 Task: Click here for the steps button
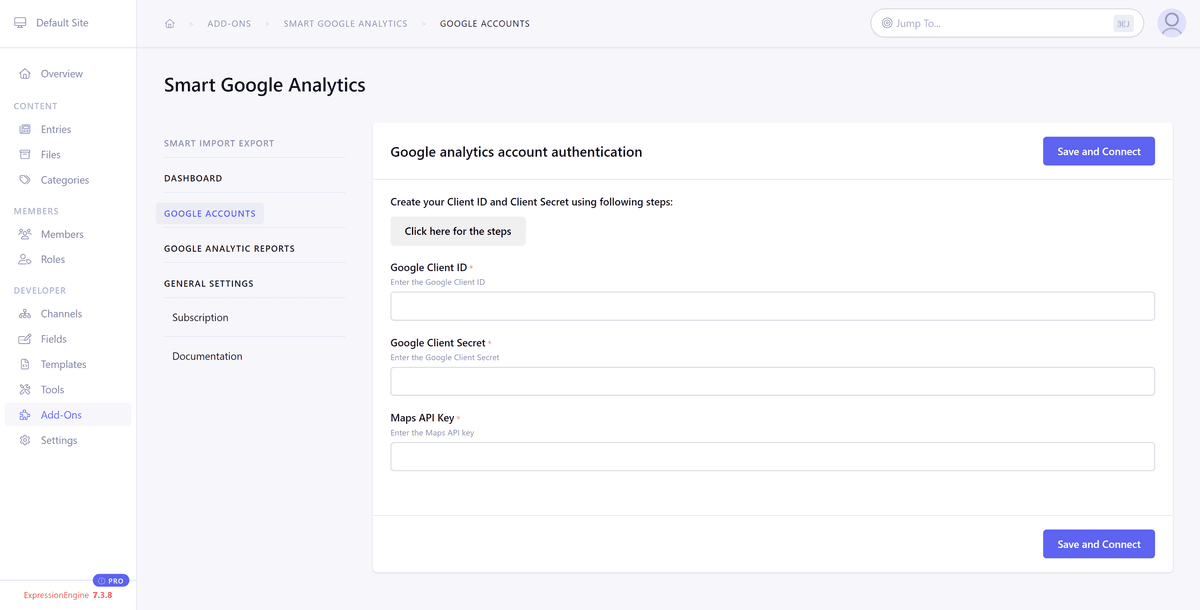[x=458, y=231]
